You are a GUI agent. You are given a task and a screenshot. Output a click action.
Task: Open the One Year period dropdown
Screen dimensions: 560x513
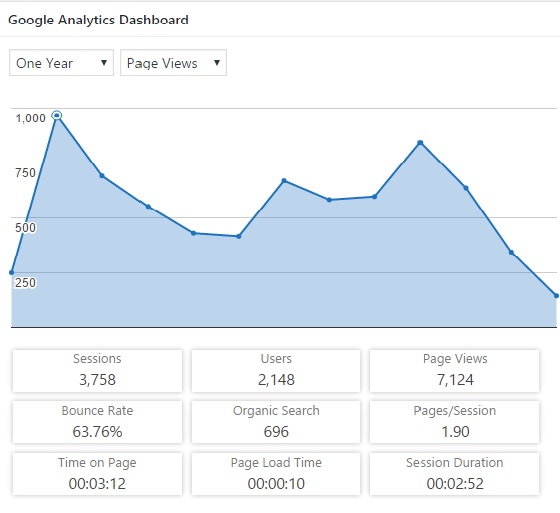(61, 63)
